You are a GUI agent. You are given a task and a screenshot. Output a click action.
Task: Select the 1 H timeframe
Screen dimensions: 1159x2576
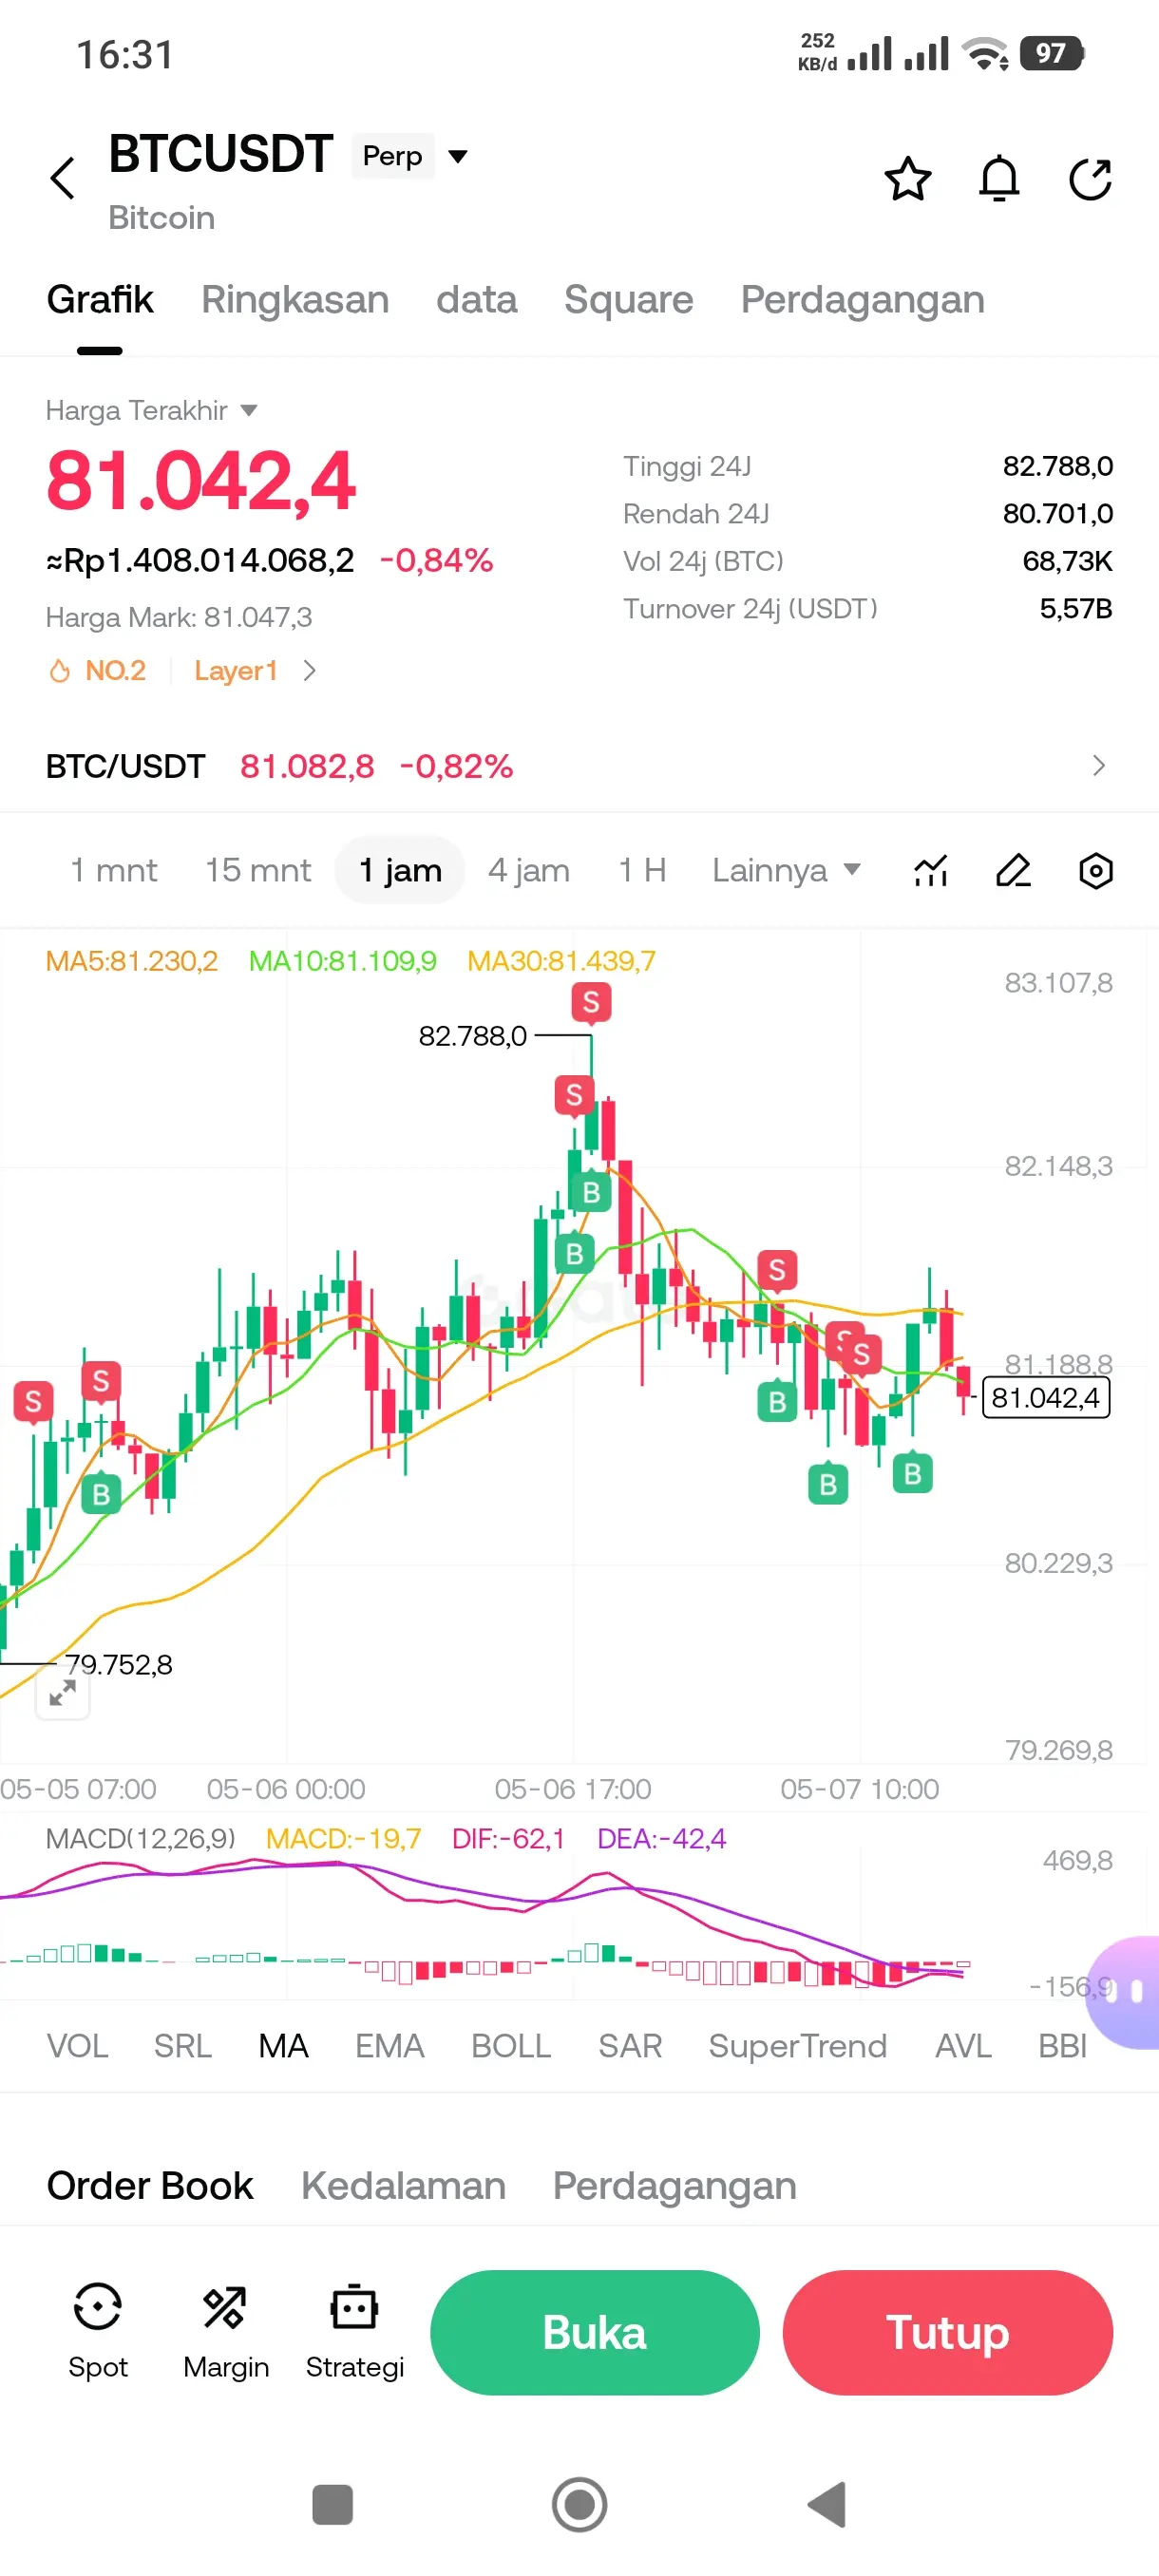click(642, 871)
